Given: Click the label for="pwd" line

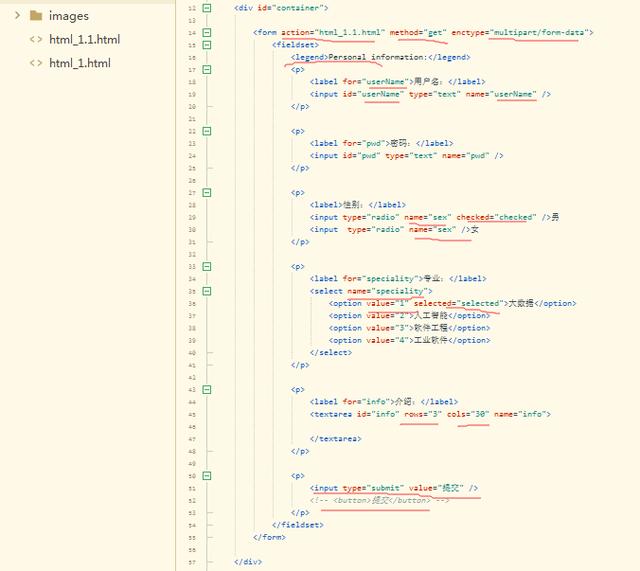Looking at the screenshot, I should (x=381, y=143).
